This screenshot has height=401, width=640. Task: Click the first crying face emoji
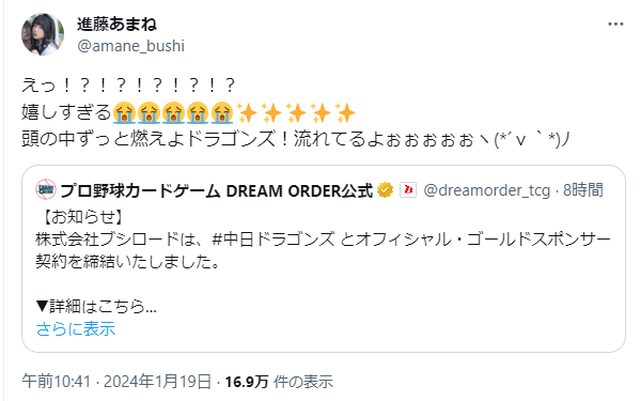124,113
